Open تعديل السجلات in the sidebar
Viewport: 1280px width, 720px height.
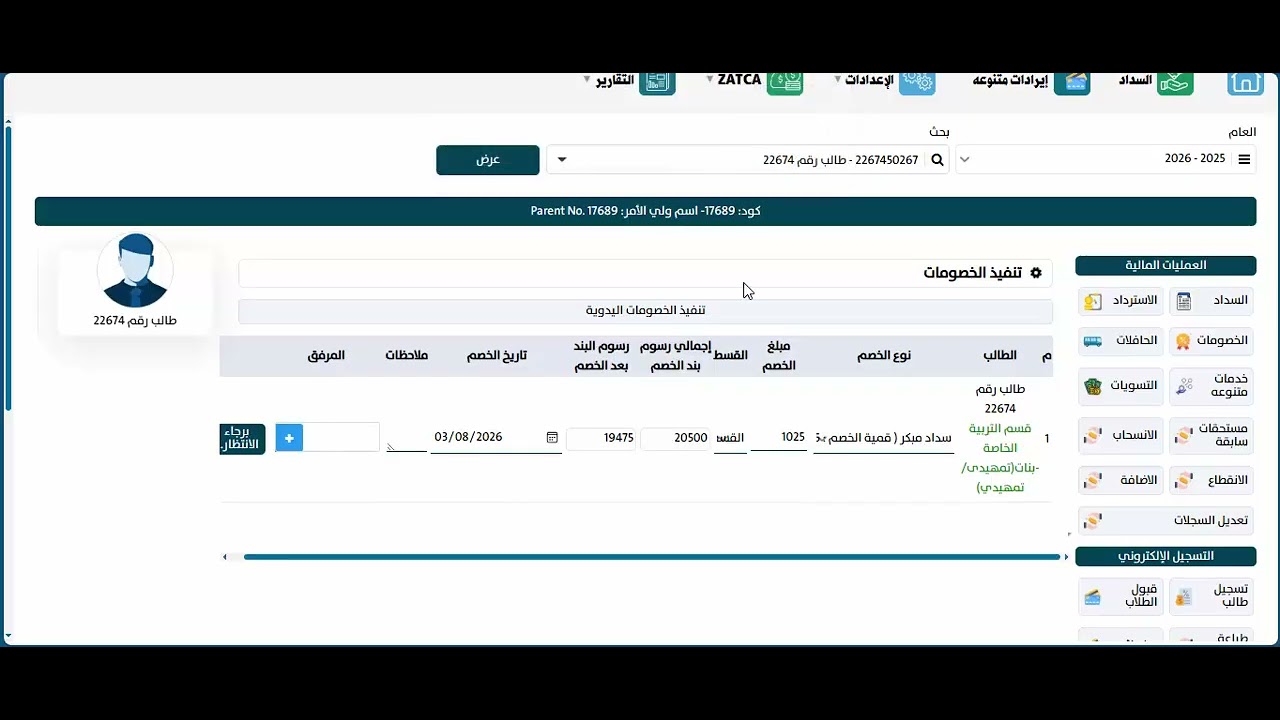[x=1166, y=521]
